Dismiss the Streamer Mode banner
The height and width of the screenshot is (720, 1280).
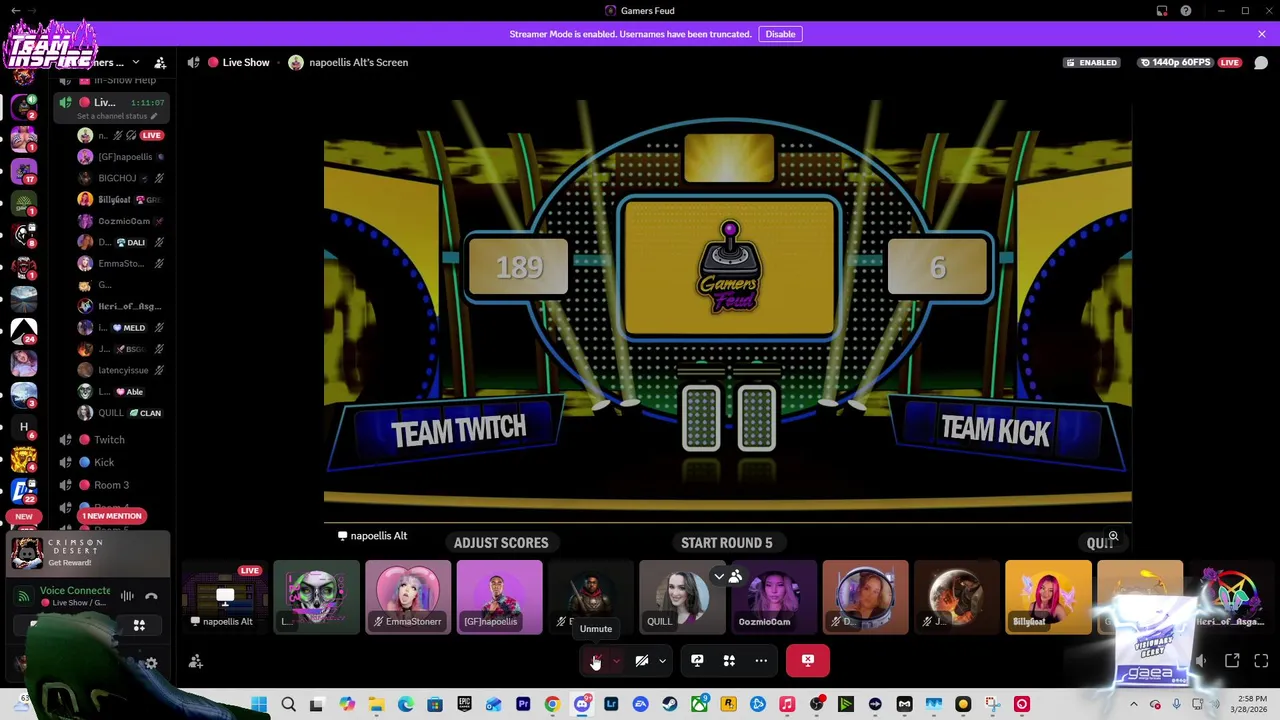[1261, 34]
